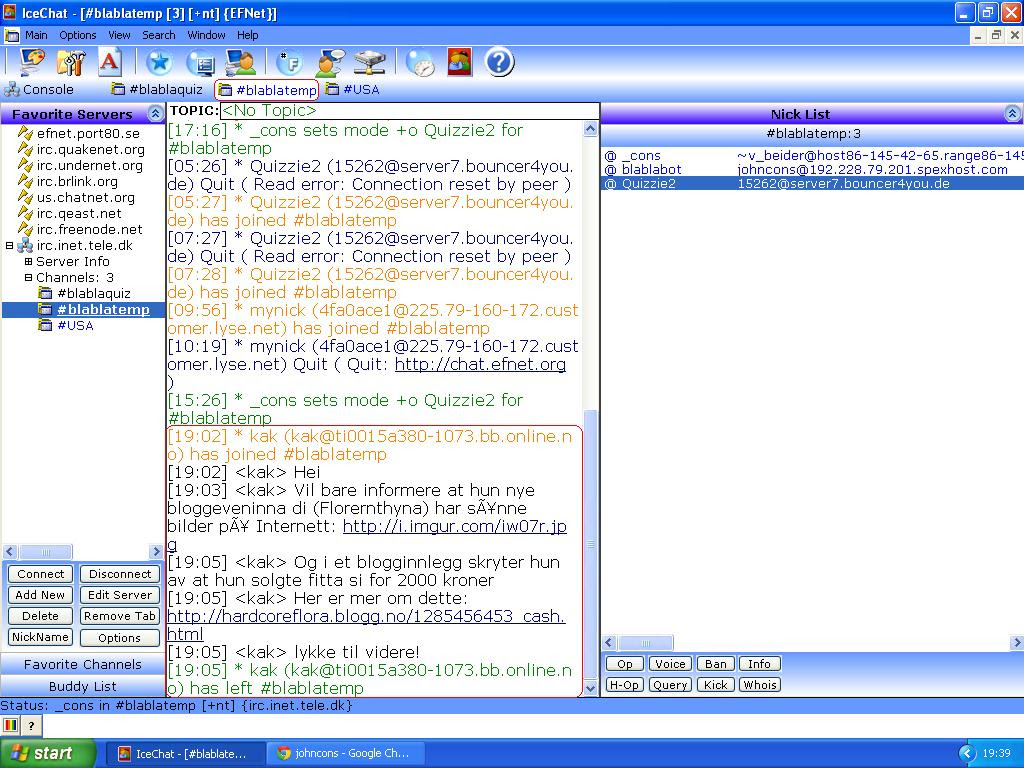Select #blablaquiz in the channels tree
This screenshot has height=768, width=1024.
click(x=94, y=293)
